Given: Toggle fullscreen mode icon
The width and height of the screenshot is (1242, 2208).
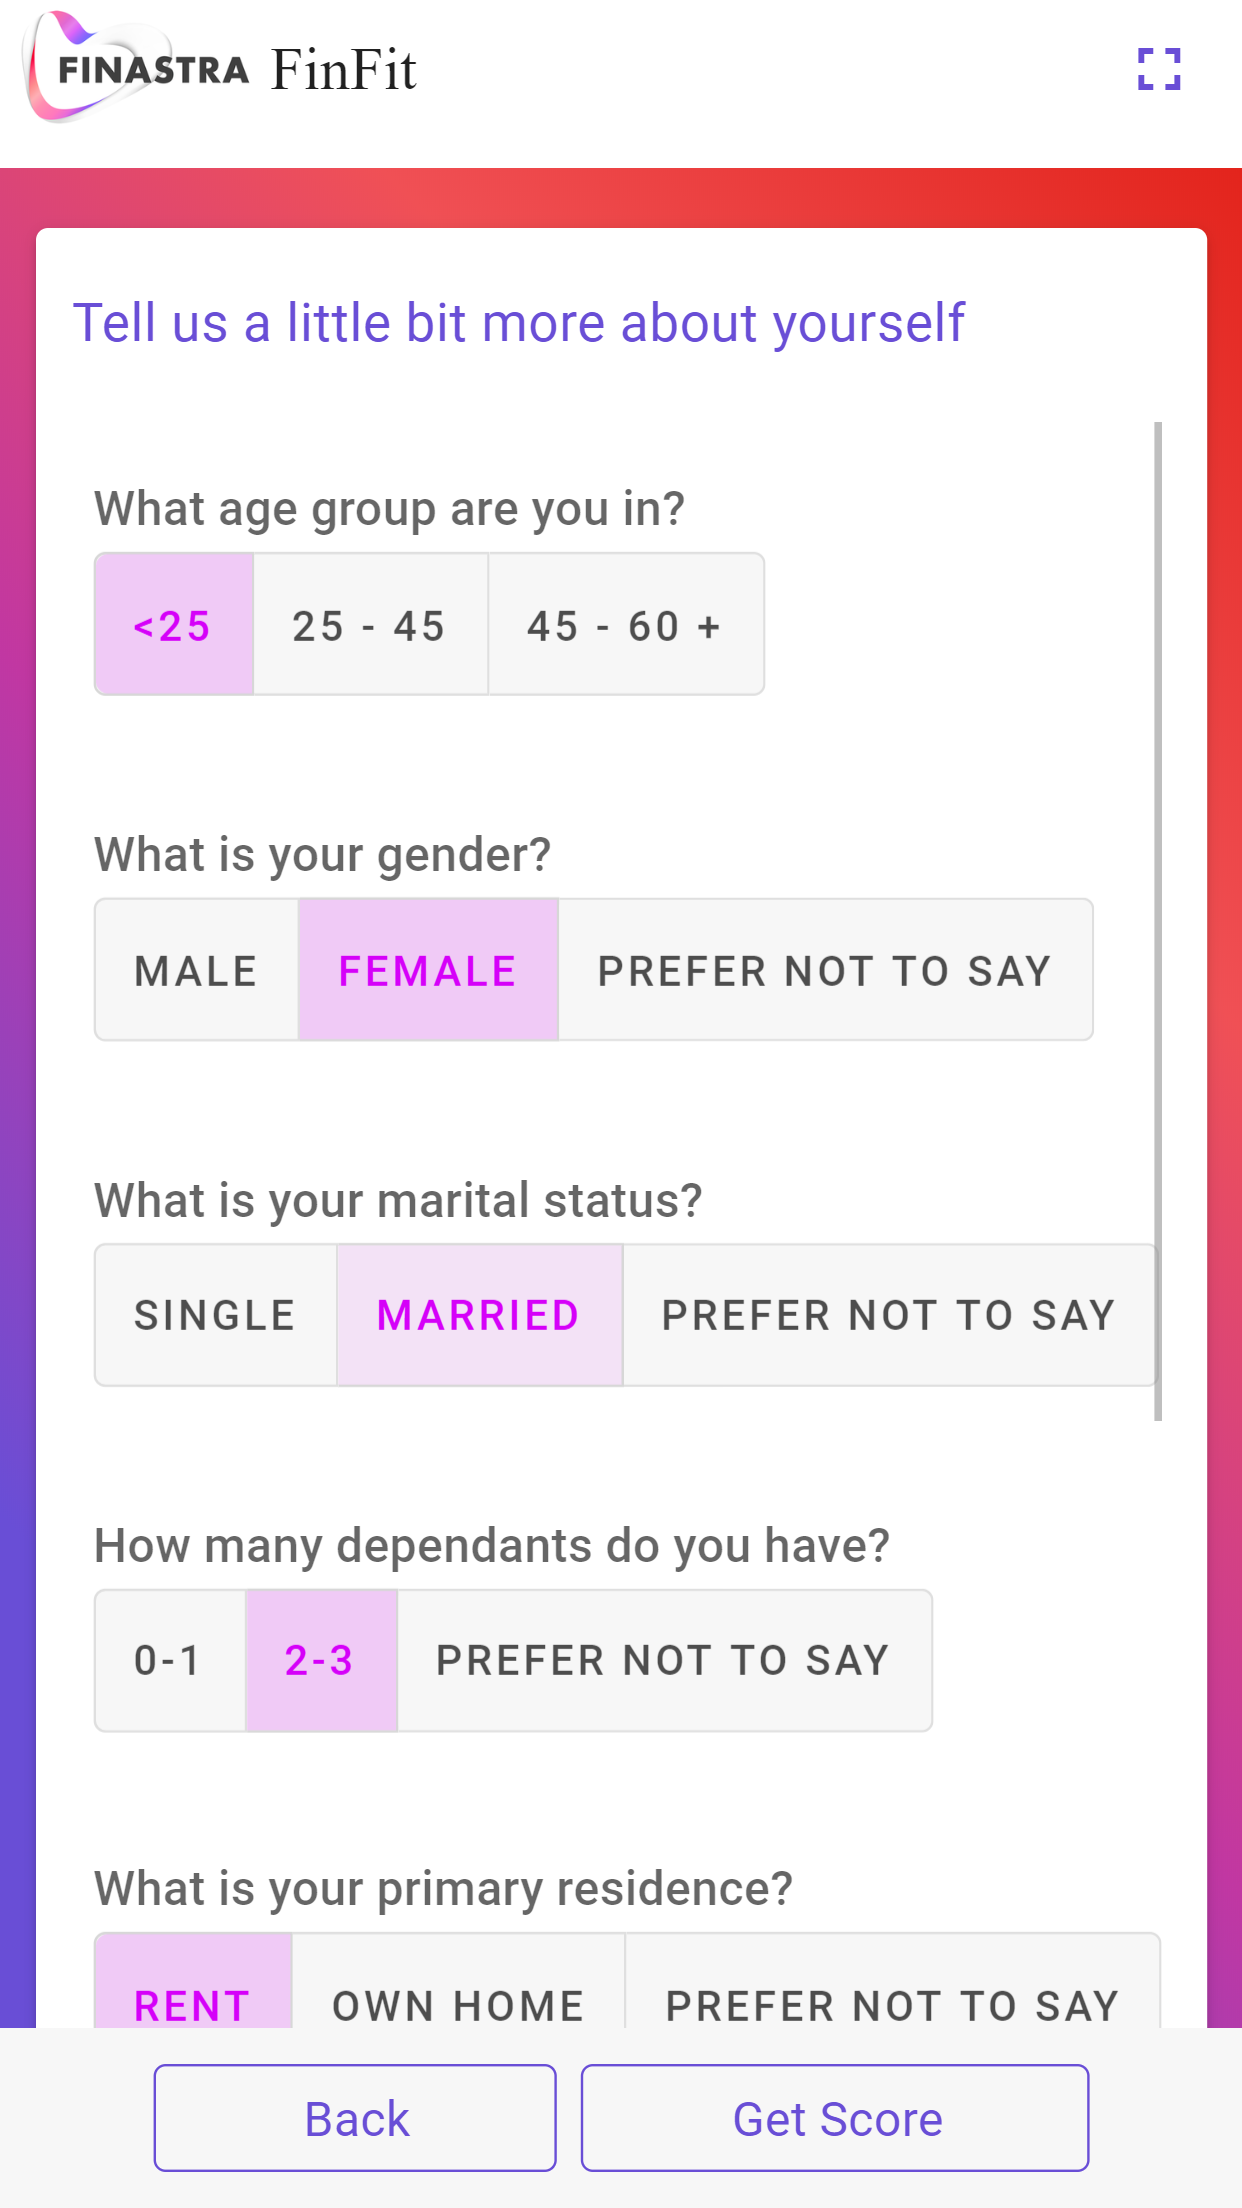Looking at the screenshot, I should pos(1159,69).
